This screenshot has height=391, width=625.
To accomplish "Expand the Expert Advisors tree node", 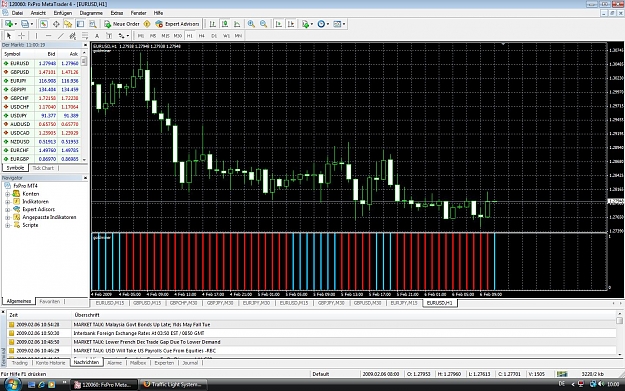I will [8, 210].
